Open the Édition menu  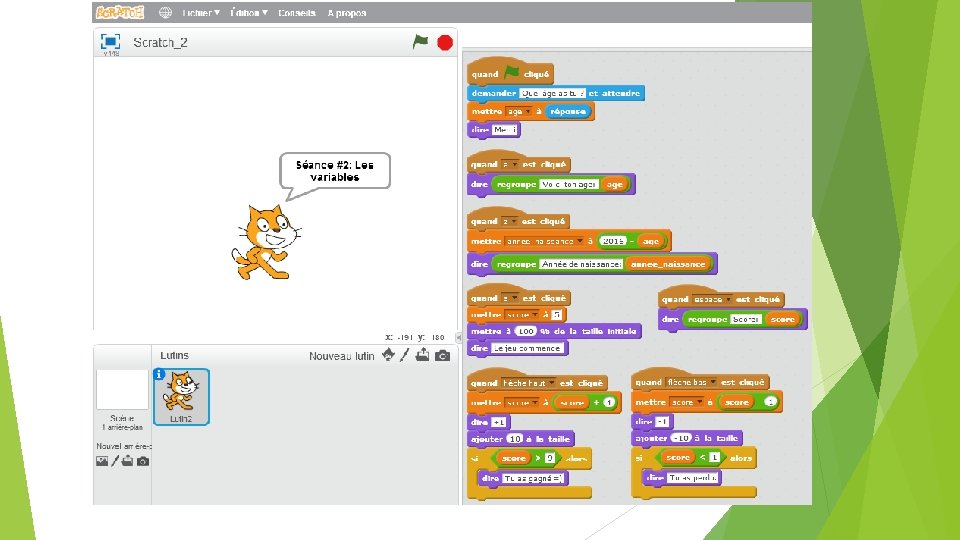click(x=249, y=13)
